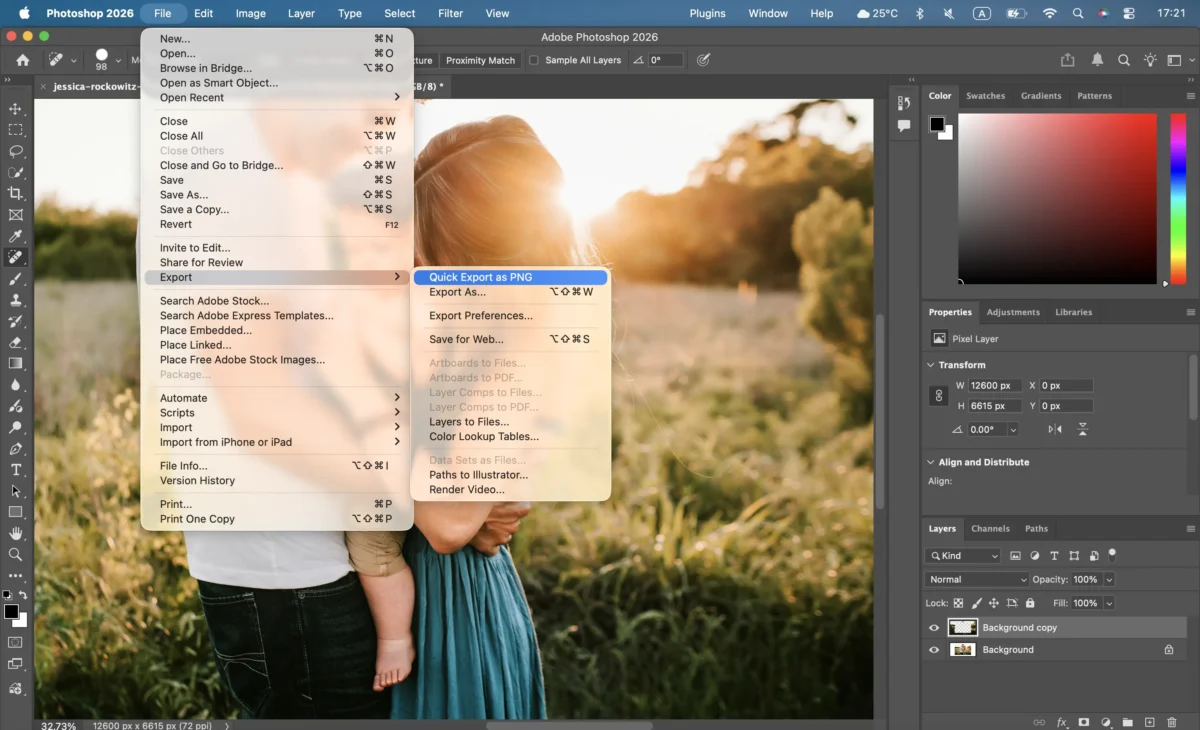Click the delete layer trash icon
This screenshot has width=1200, height=730.
click(1172, 722)
